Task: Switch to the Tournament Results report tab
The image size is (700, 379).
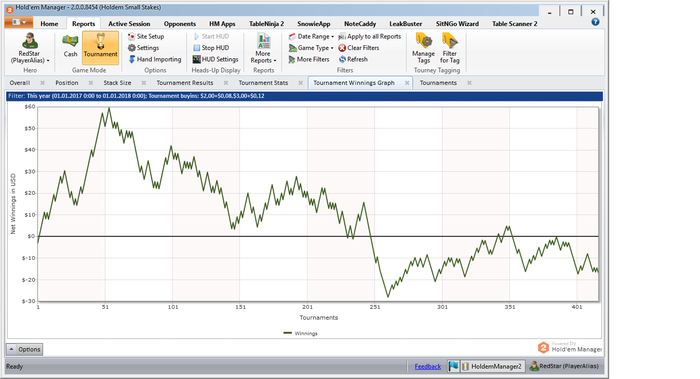Action: pyautogui.click(x=185, y=83)
